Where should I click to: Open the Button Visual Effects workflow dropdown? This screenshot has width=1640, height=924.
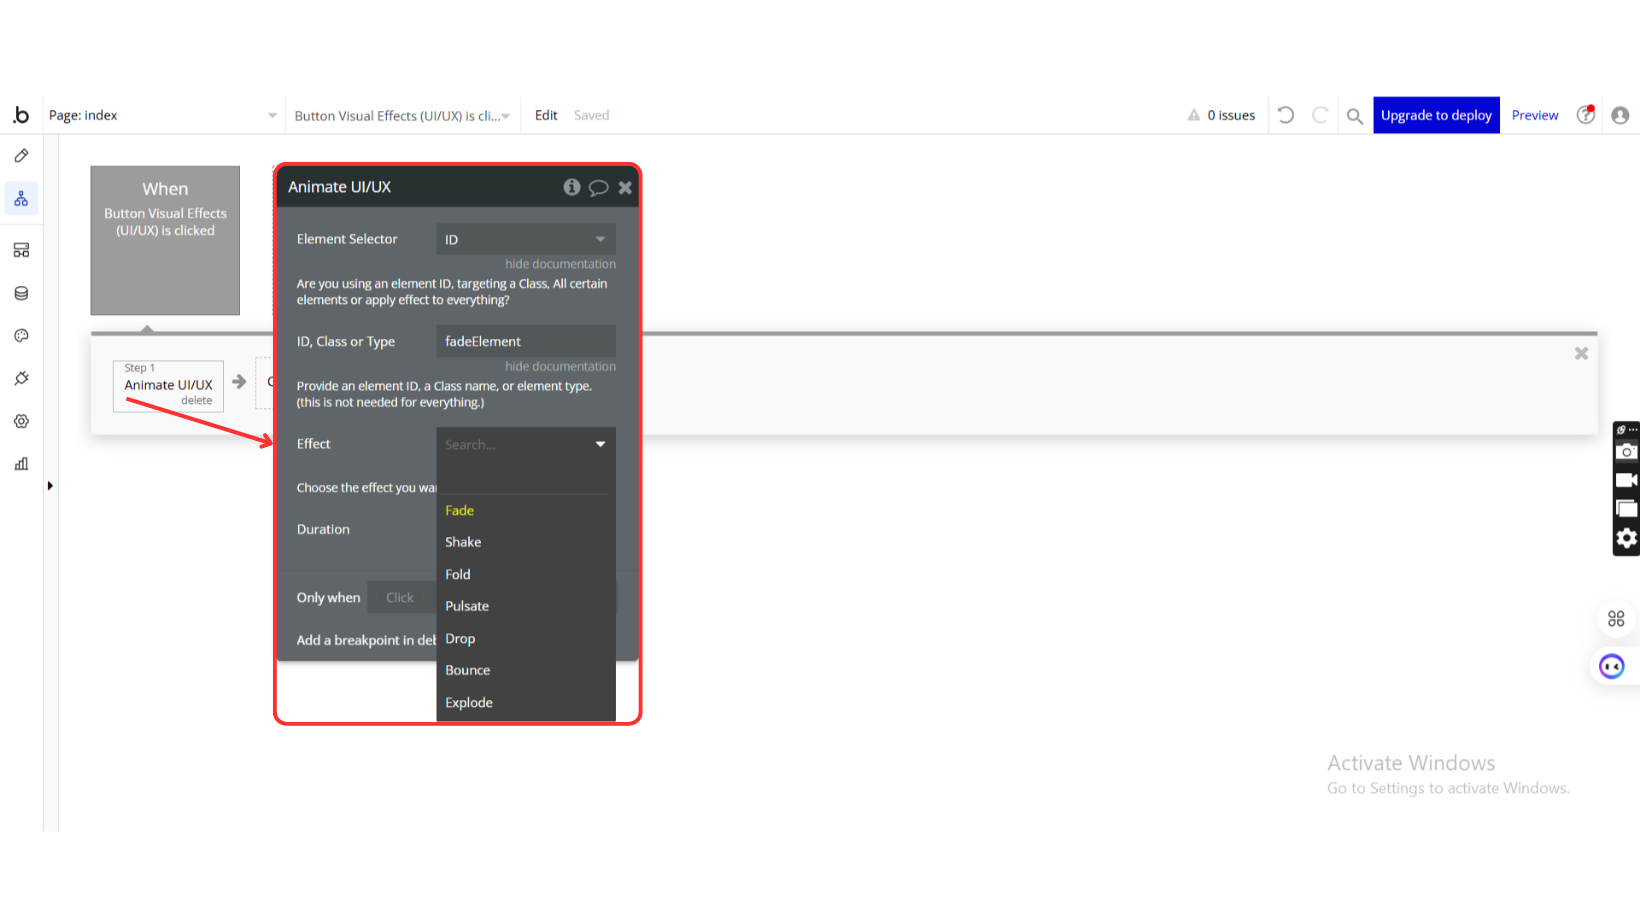coord(402,116)
